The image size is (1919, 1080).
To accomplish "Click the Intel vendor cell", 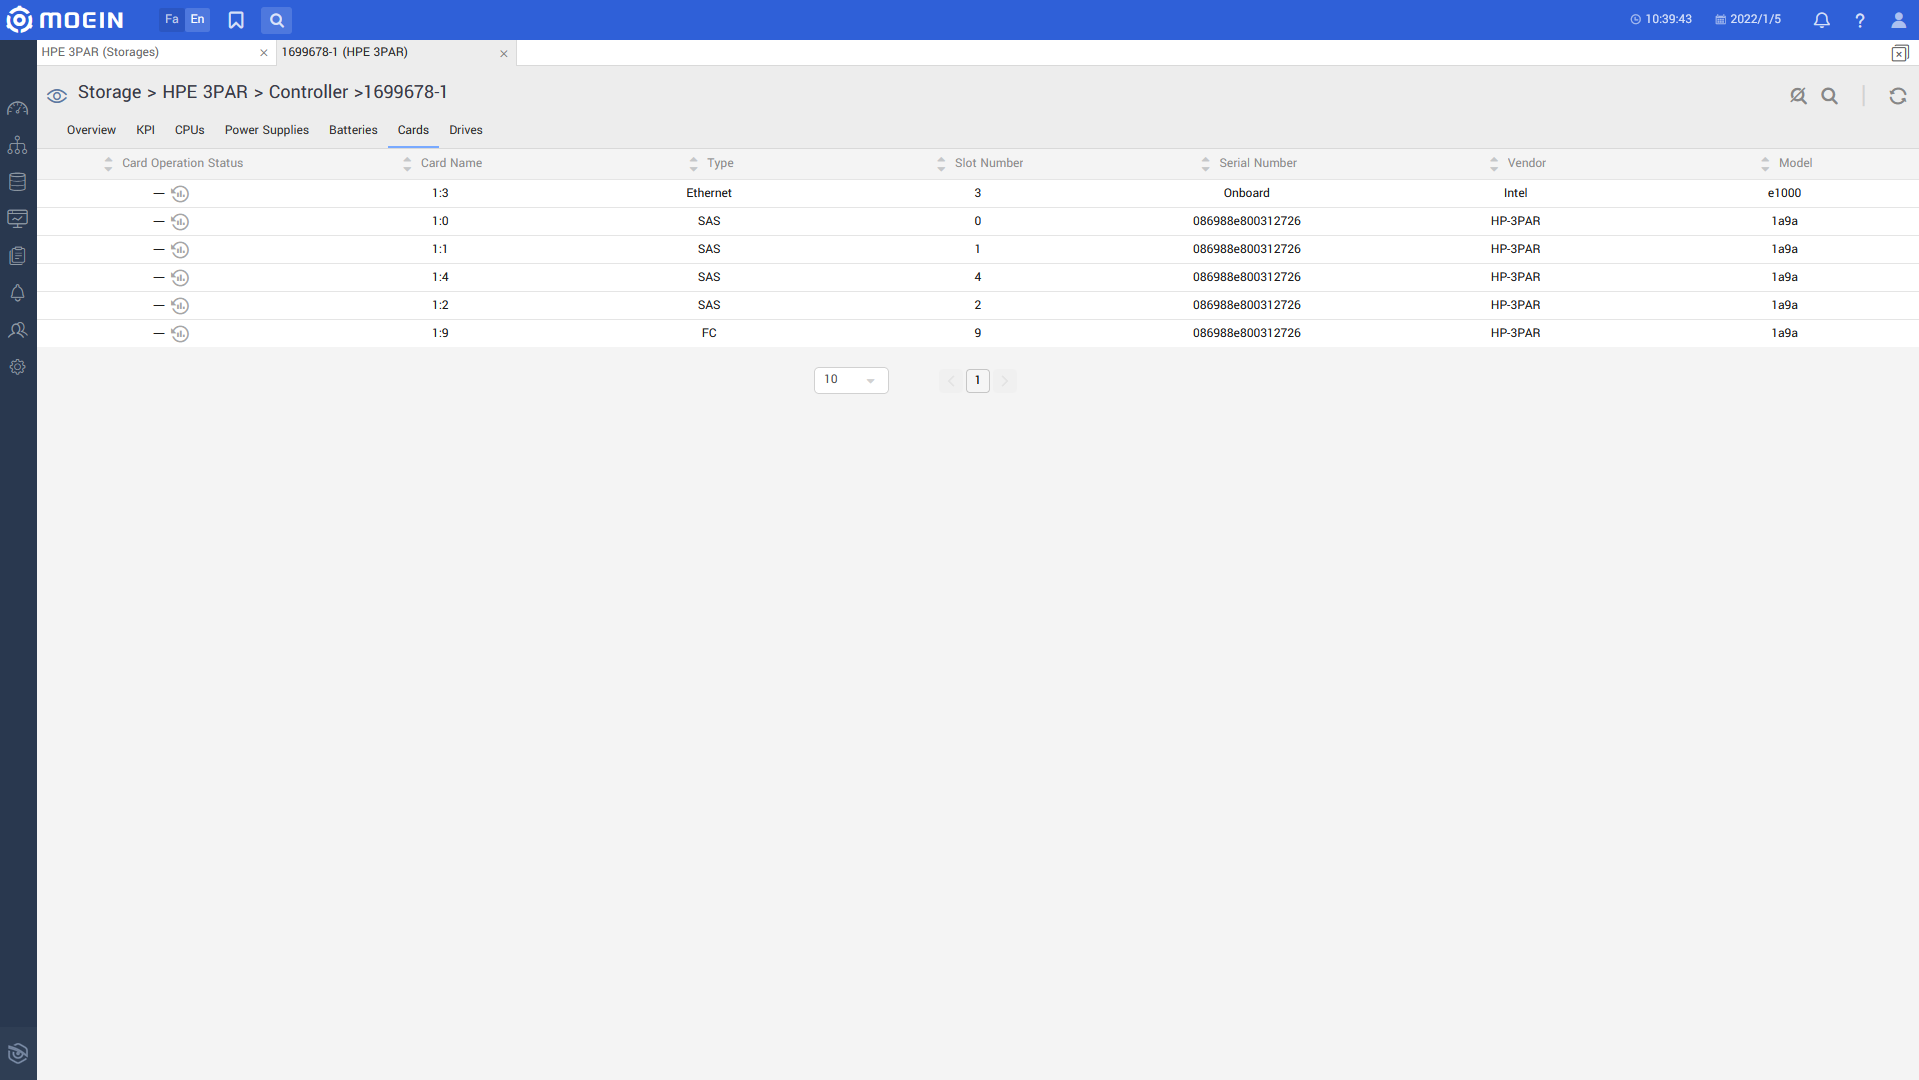I will pyautogui.click(x=1516, y=193).
